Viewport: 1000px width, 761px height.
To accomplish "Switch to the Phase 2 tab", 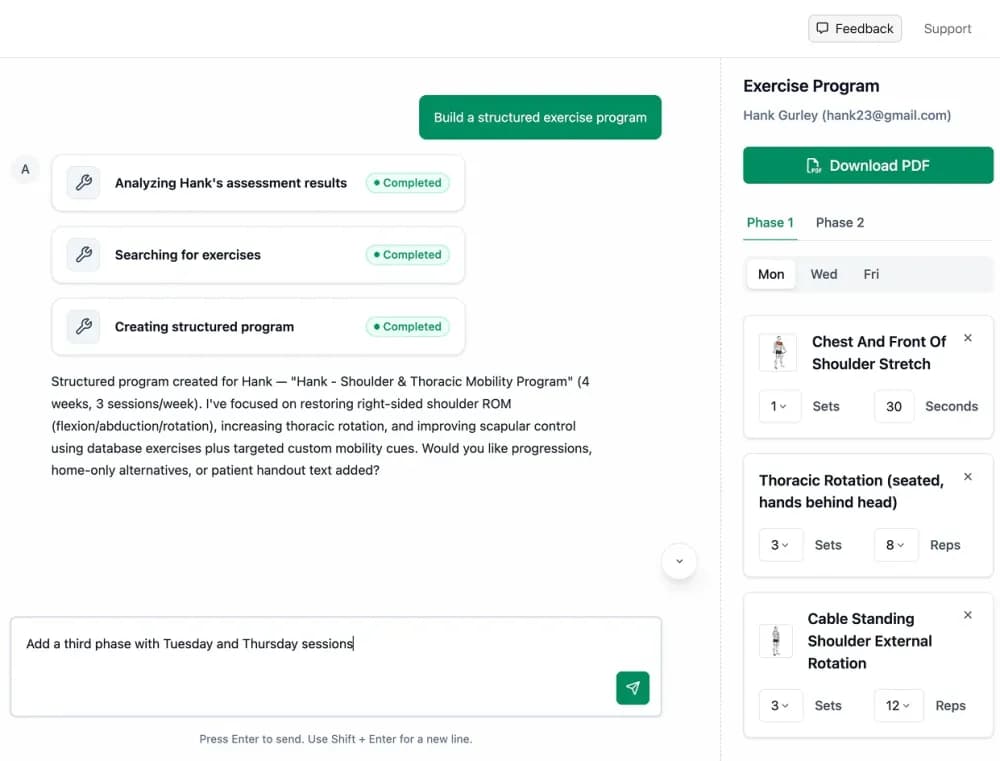I will [x=839, y=222].
